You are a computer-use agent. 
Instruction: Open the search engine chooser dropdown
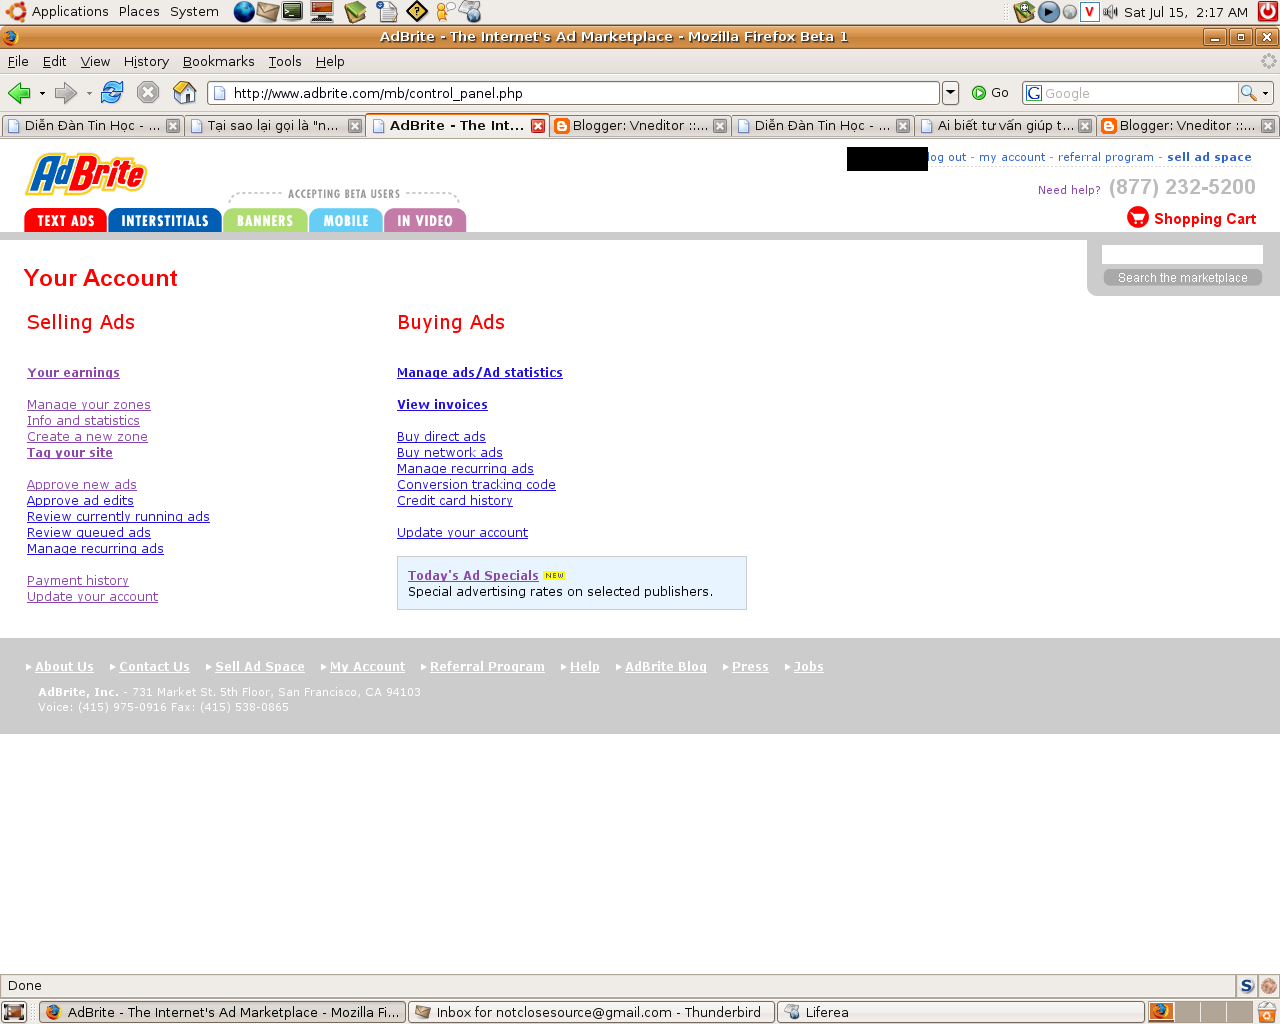(1265, 93)
